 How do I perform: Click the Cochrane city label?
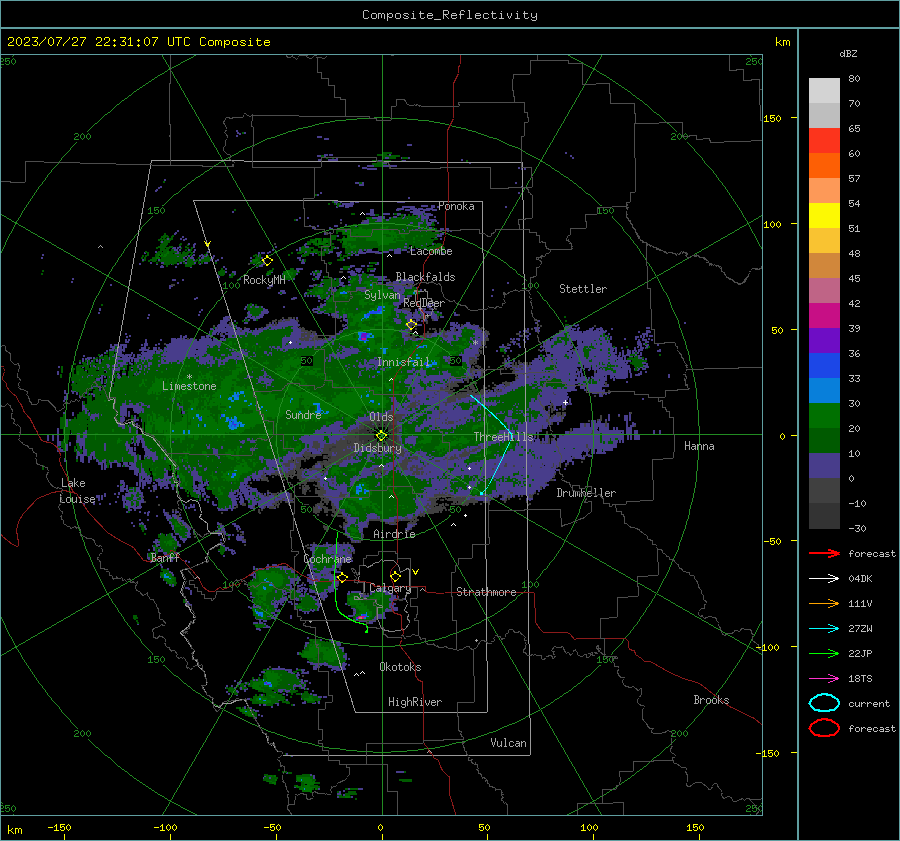pos(327,559)
